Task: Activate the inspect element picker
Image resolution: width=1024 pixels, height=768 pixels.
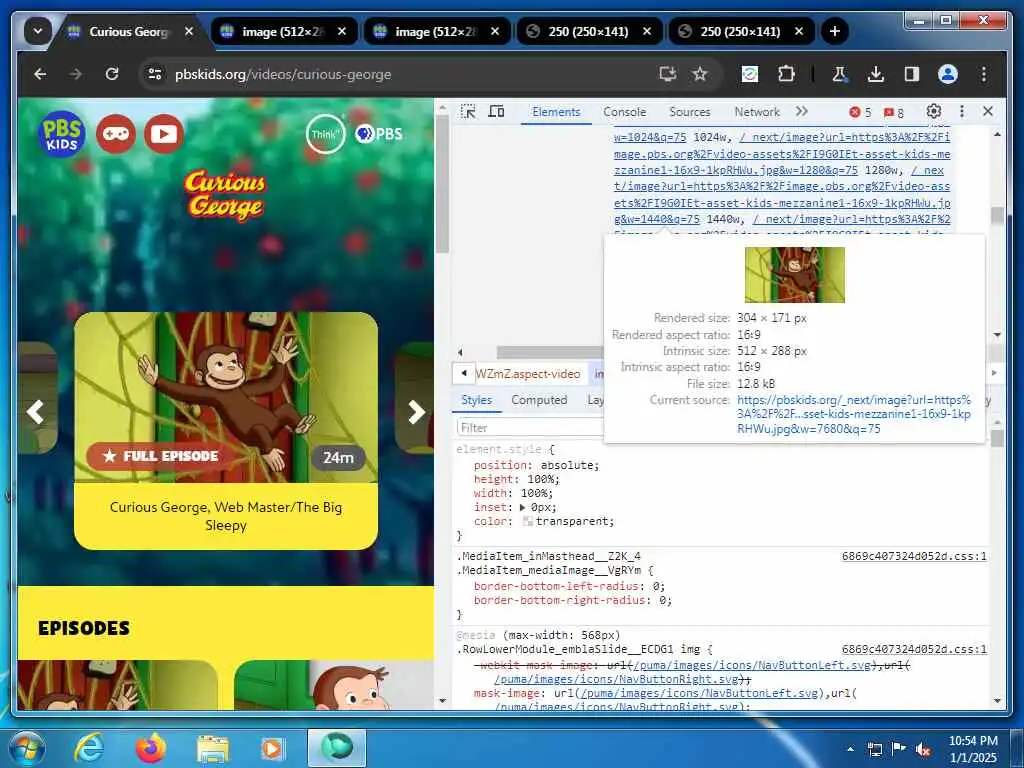Action: click(x=468, y=112)
